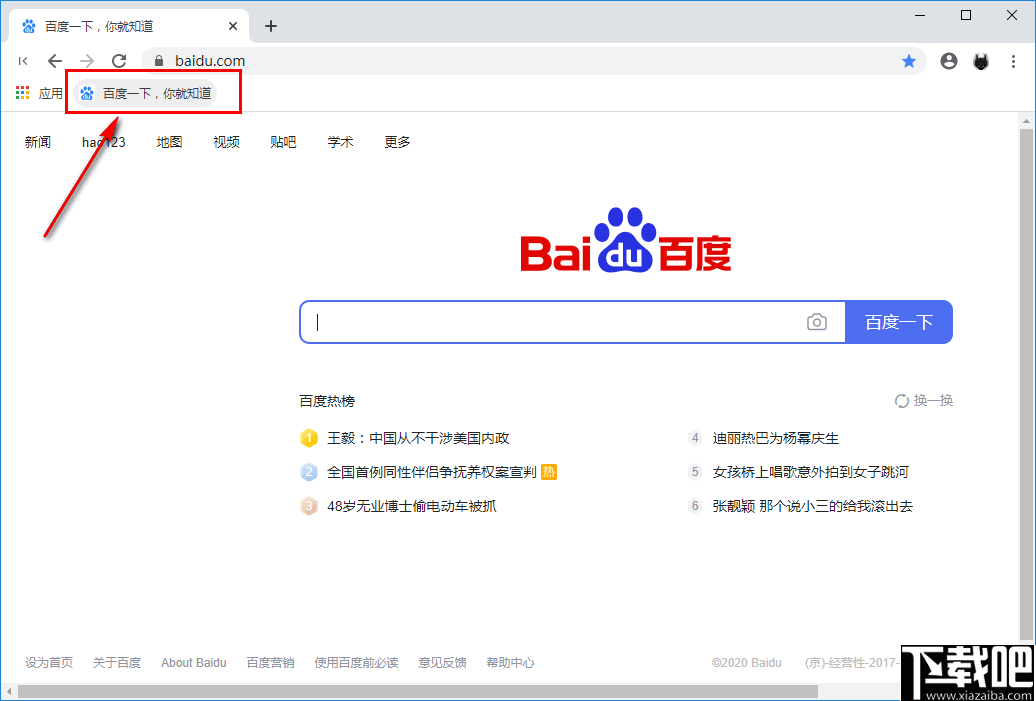Screen dimensions: 1036x701
Task: Click the 百度一下 search button
Action: [x=899, y=322]
